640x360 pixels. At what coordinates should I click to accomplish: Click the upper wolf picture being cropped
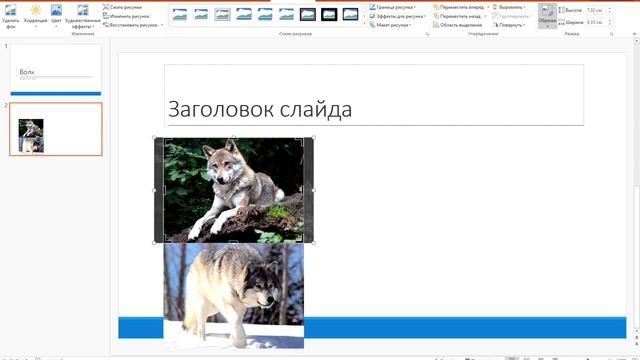233,190
